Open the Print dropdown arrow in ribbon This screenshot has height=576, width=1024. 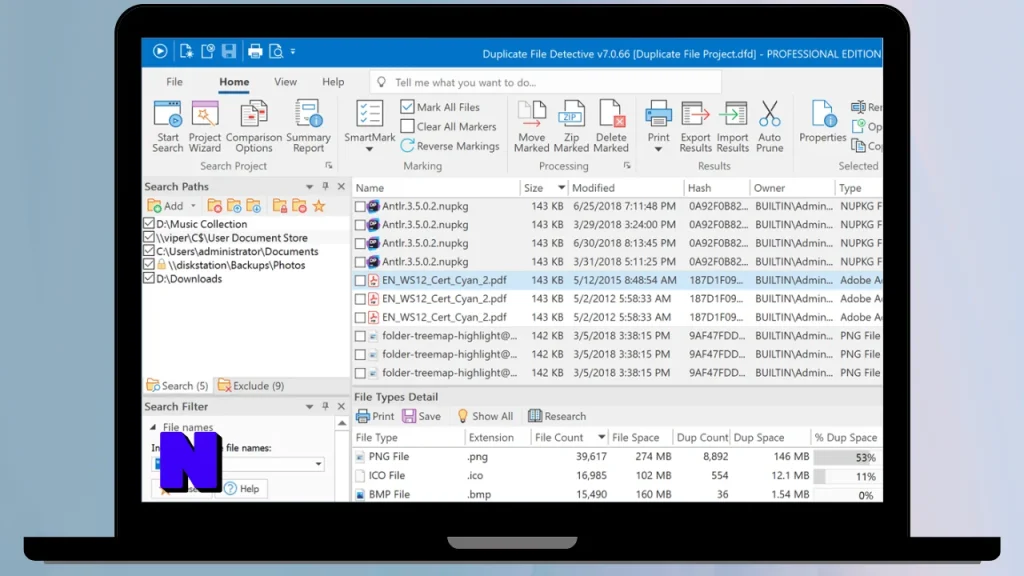(x=658, y=150)
